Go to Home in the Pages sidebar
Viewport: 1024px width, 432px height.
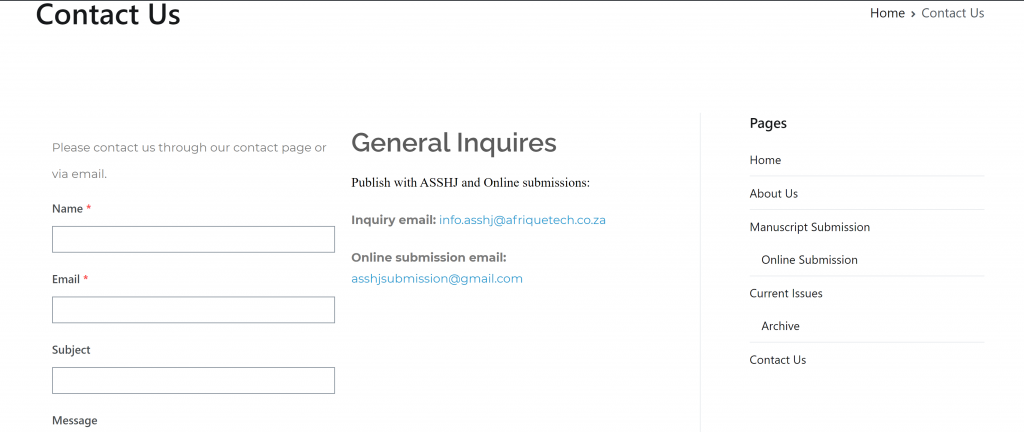point(765,160)
